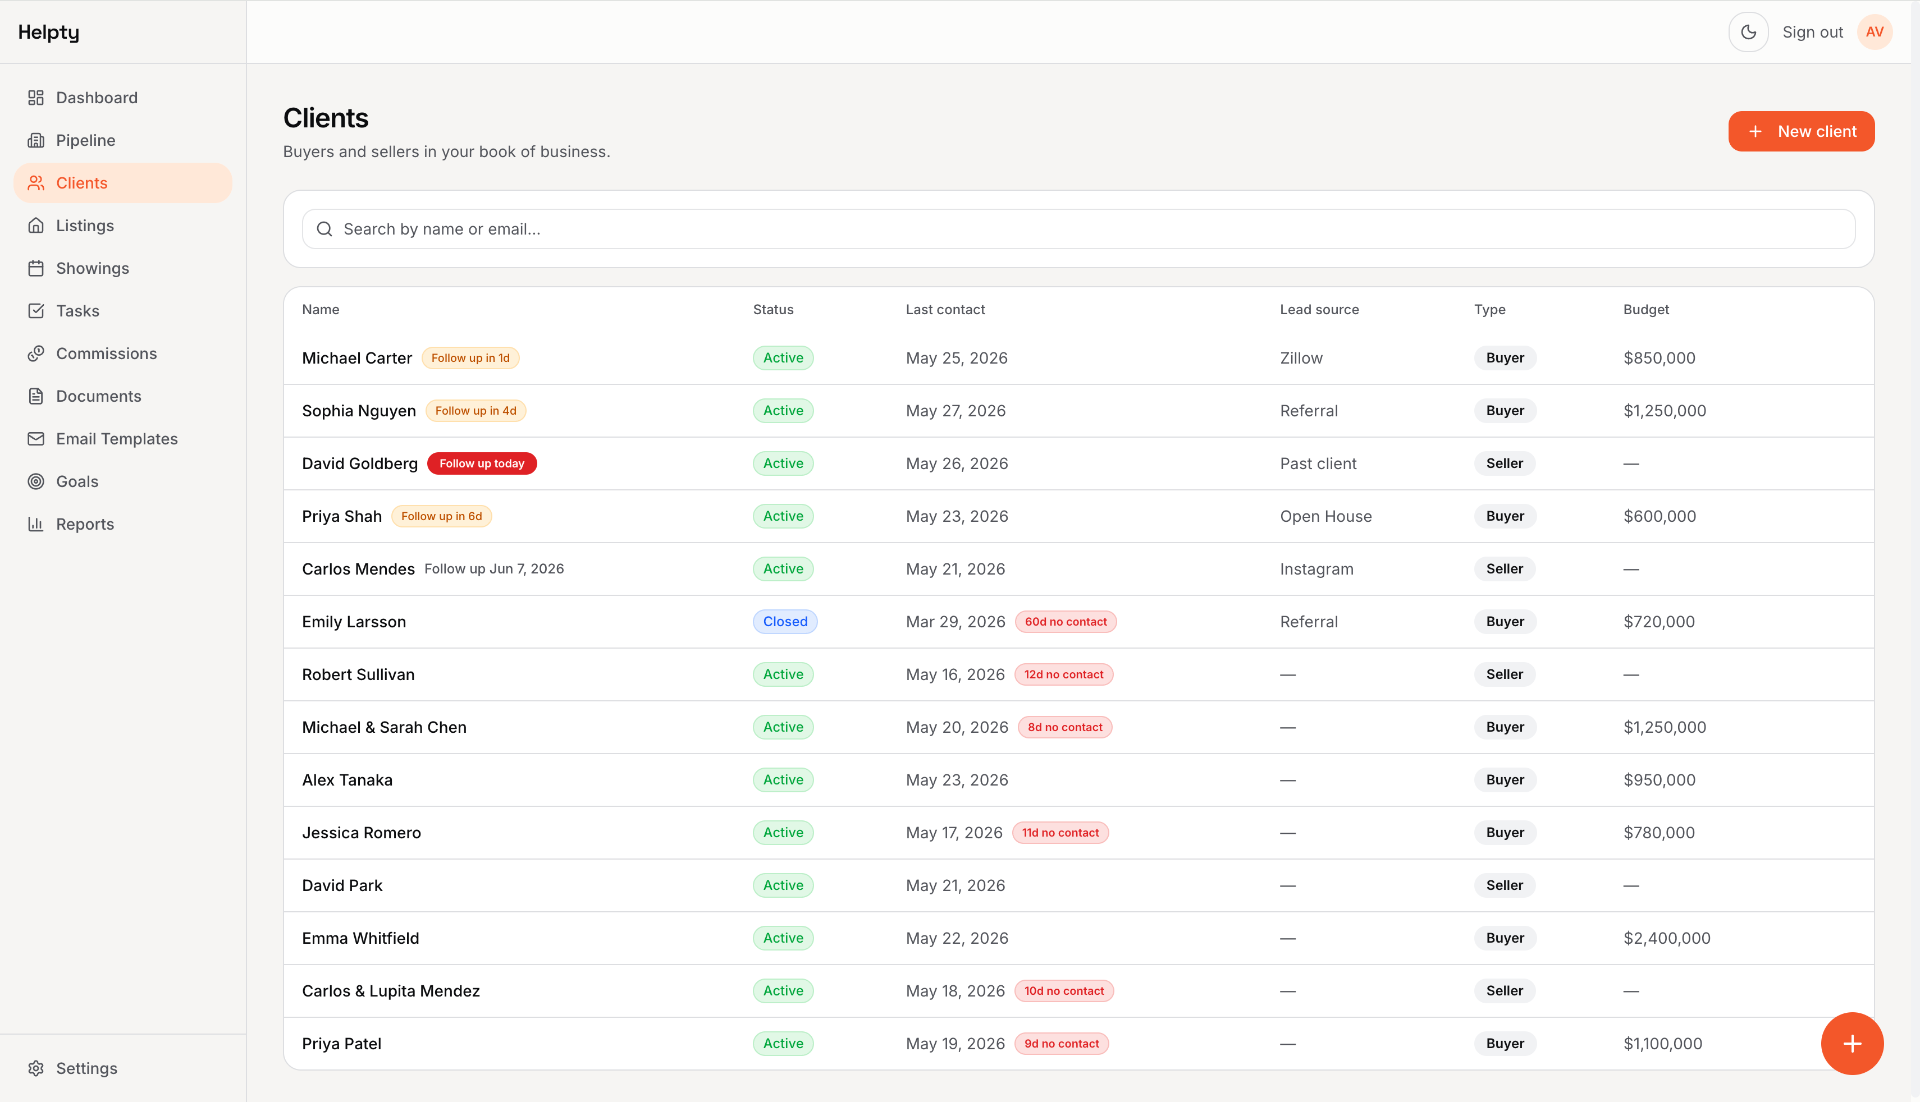The image size is (1920, 1102).
Task: Click the AV user avatar
Action: tap(1875, 32)
